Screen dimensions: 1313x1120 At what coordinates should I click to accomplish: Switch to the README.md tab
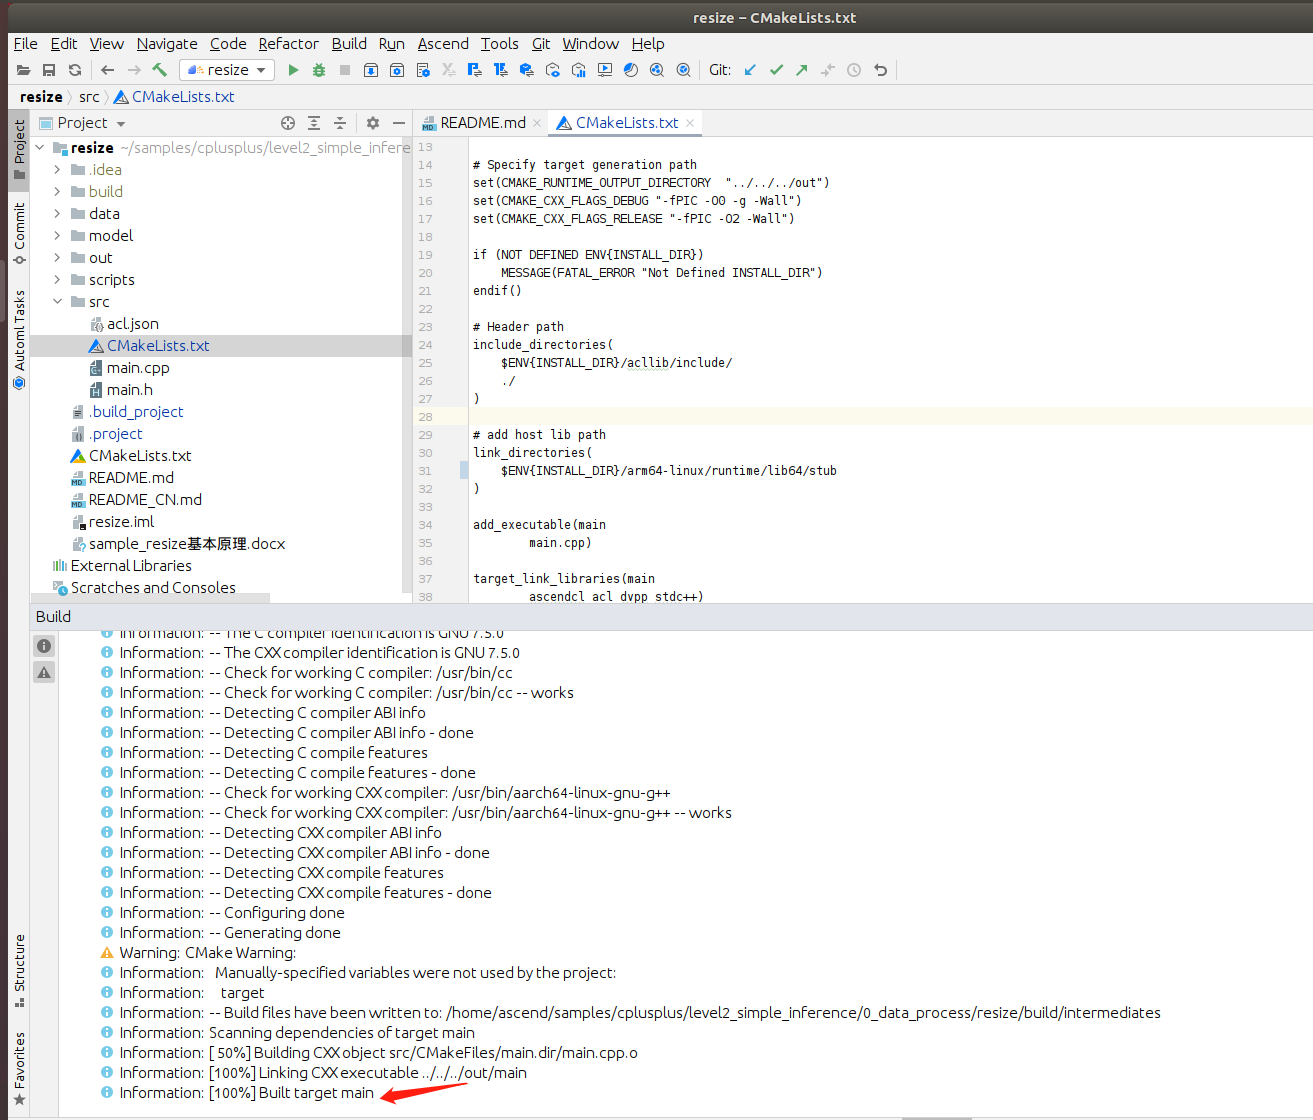[x=482, y=123]
